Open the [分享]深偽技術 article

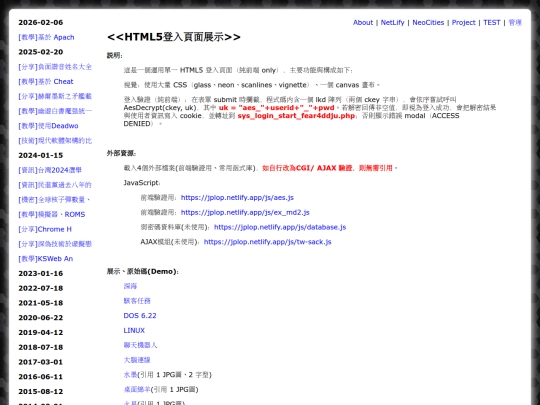pyautogui.click(x=55, y=244)
